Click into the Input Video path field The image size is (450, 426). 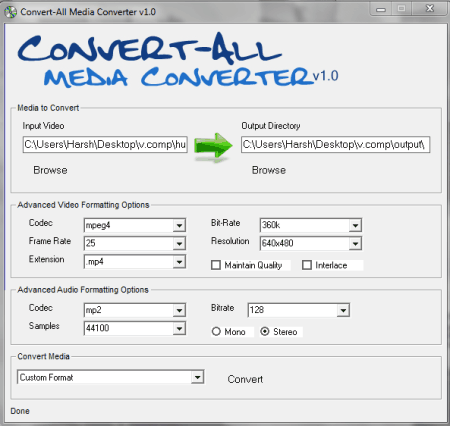point(105,145)
